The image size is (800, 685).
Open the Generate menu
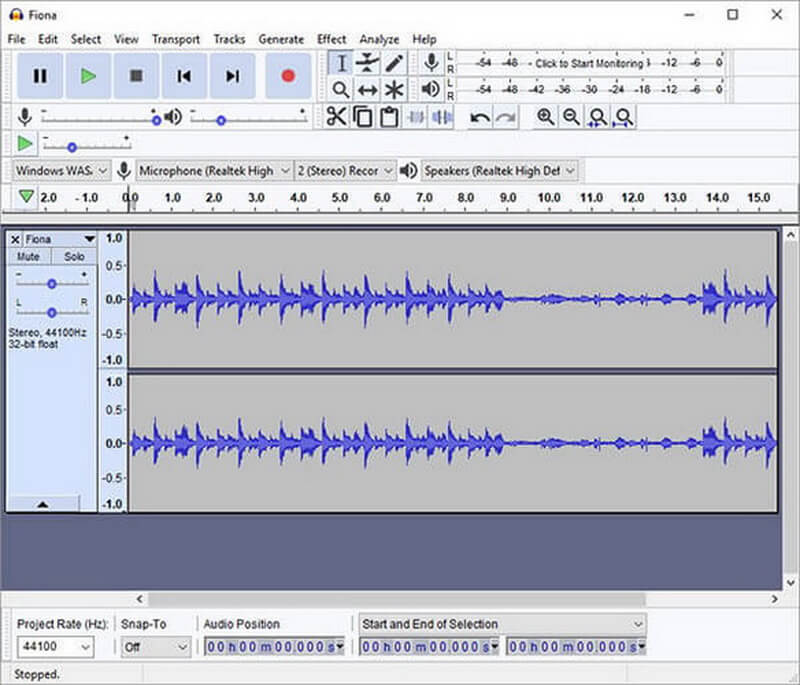[281, 39]
